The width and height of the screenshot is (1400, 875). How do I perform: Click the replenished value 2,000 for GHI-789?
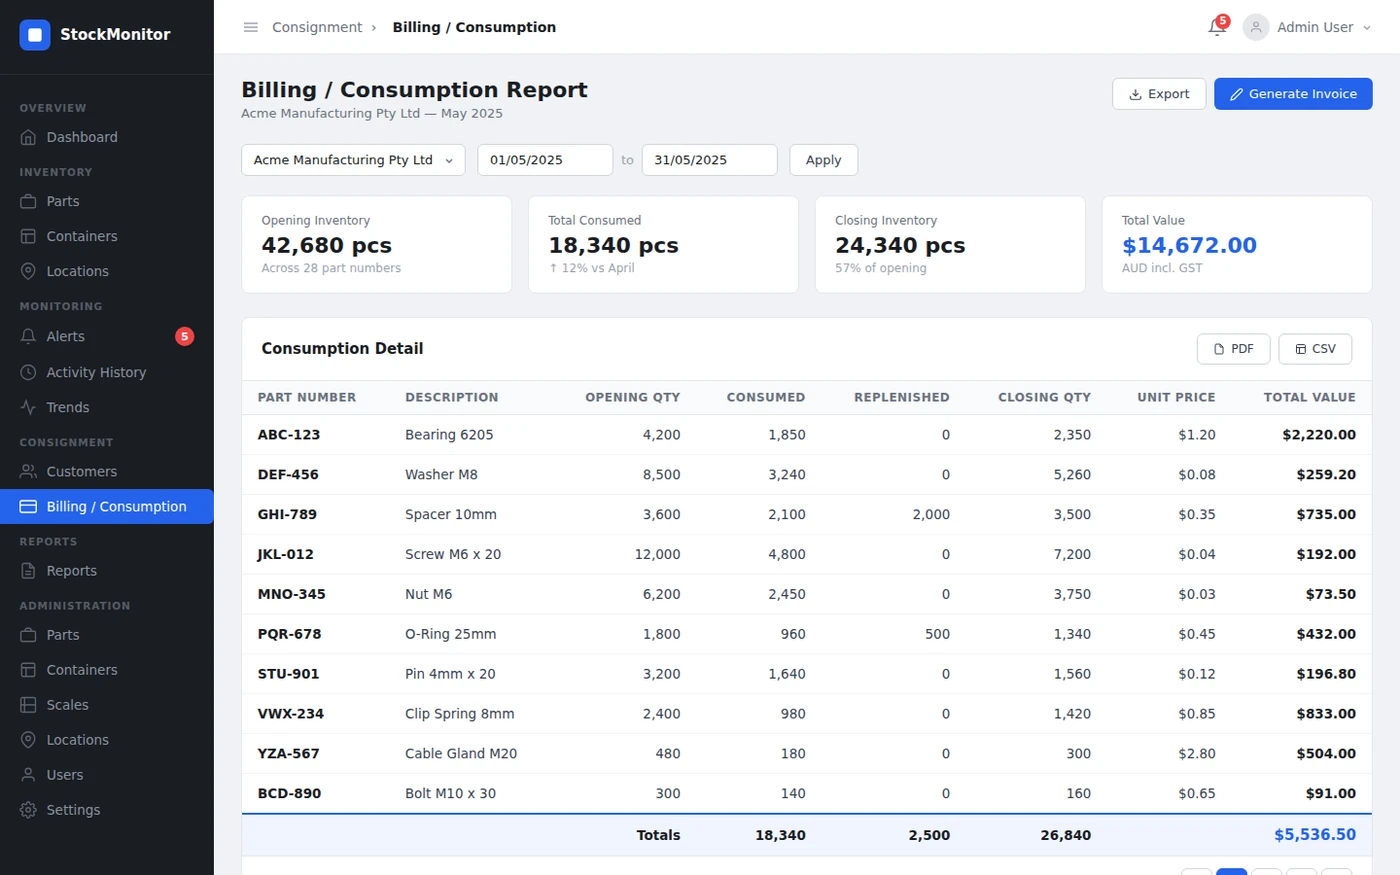(x=931, y=515)
